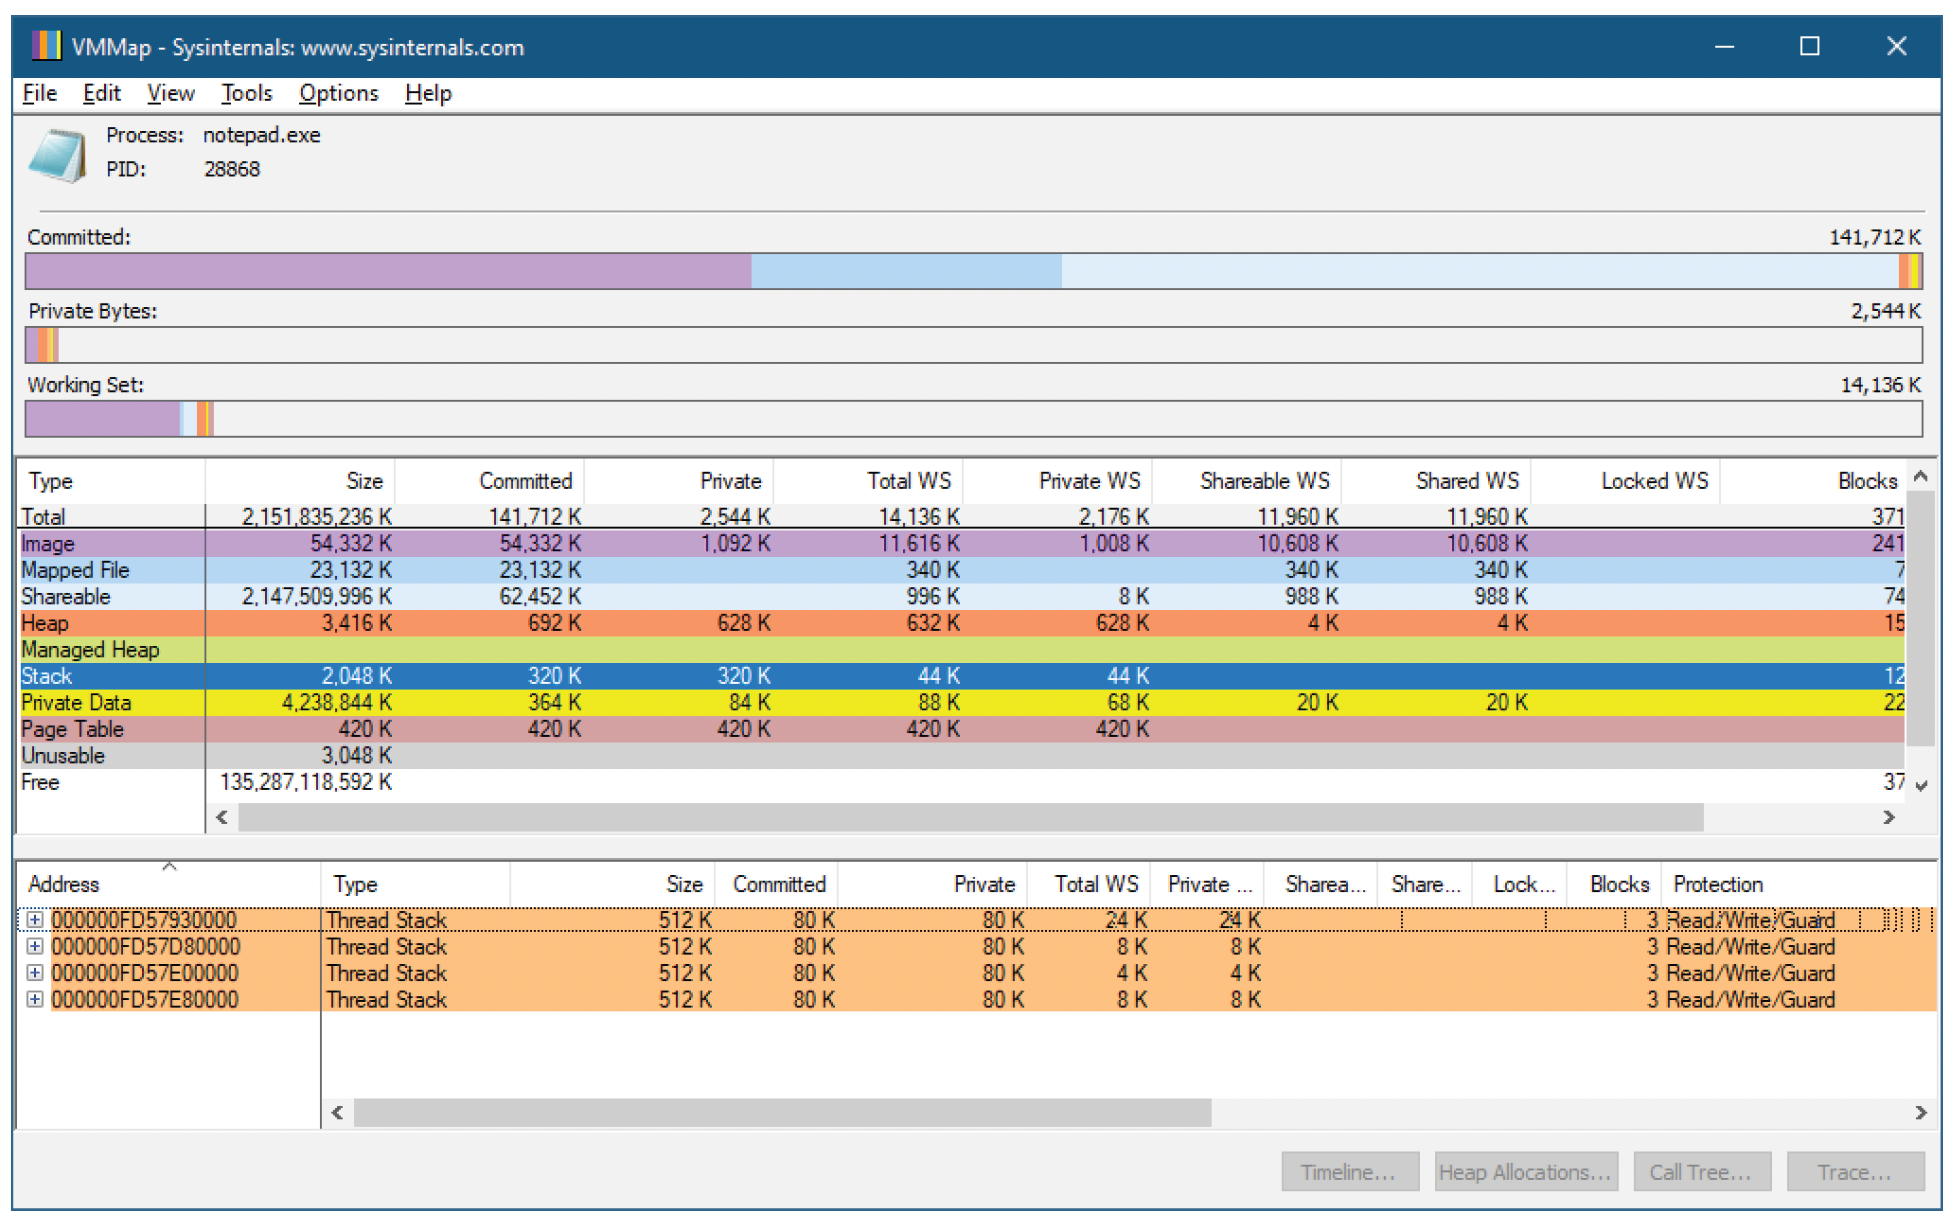Image resolution: width=1956 pixels, height=1228 pixels.
Task: Select the Shareable memory type row
Action: (961, 597)
